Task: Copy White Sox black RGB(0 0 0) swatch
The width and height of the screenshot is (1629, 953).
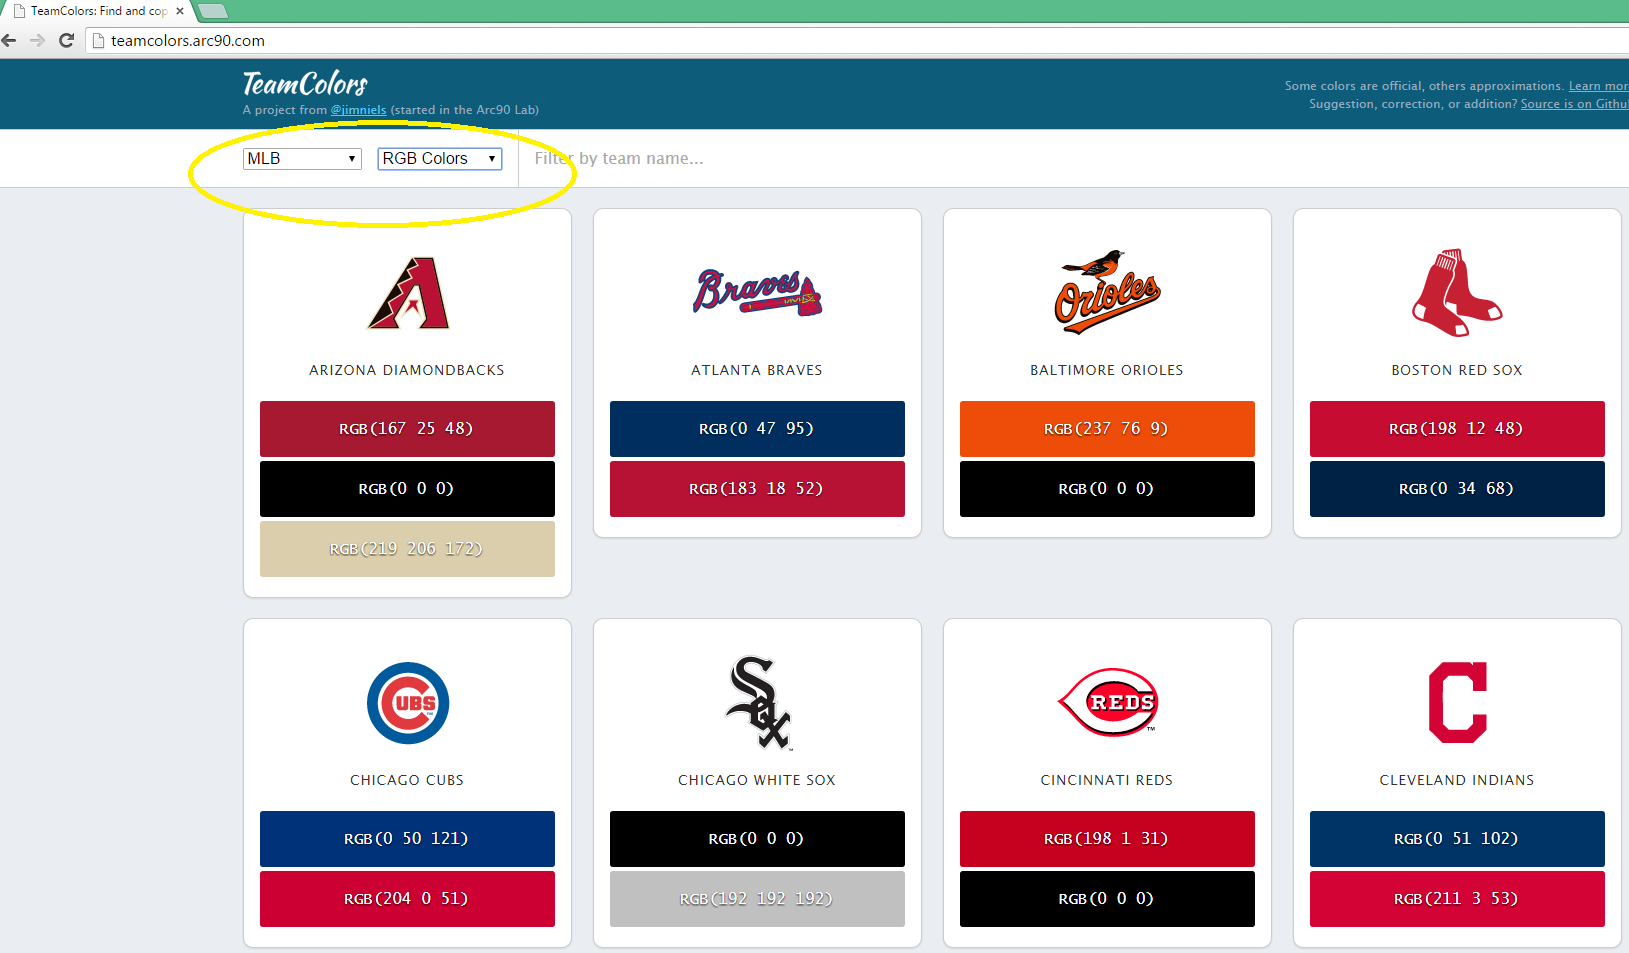Action: [x=757, y=839]
